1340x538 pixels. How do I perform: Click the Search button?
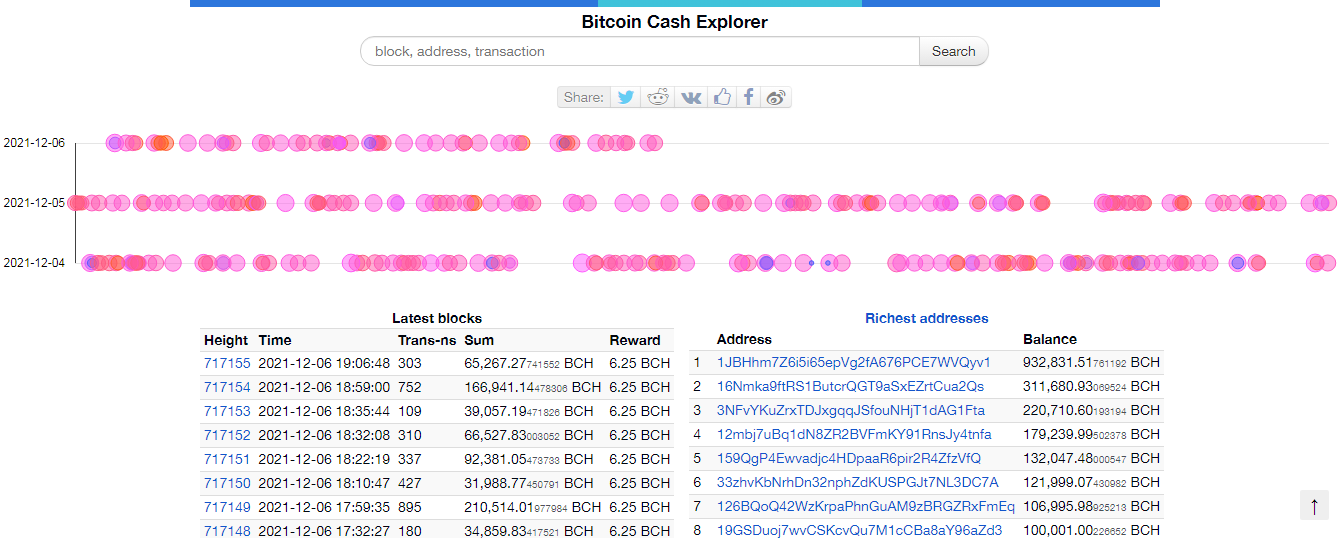[953, 51]
